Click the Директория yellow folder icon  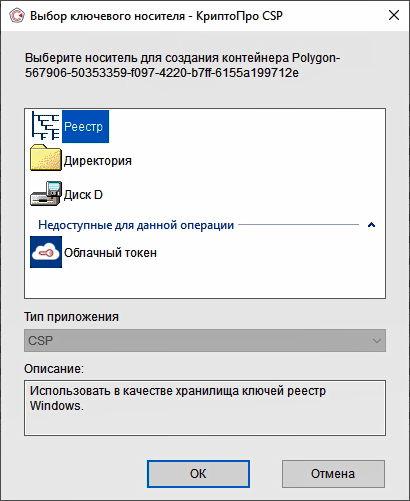[x=46, y=158]
